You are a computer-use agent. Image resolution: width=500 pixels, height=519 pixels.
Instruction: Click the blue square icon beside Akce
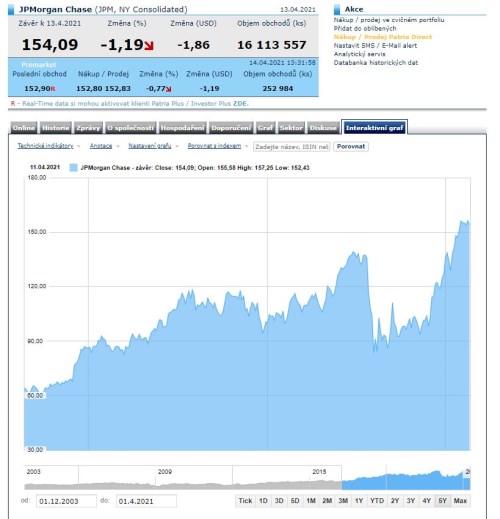(x=337, y=9)
